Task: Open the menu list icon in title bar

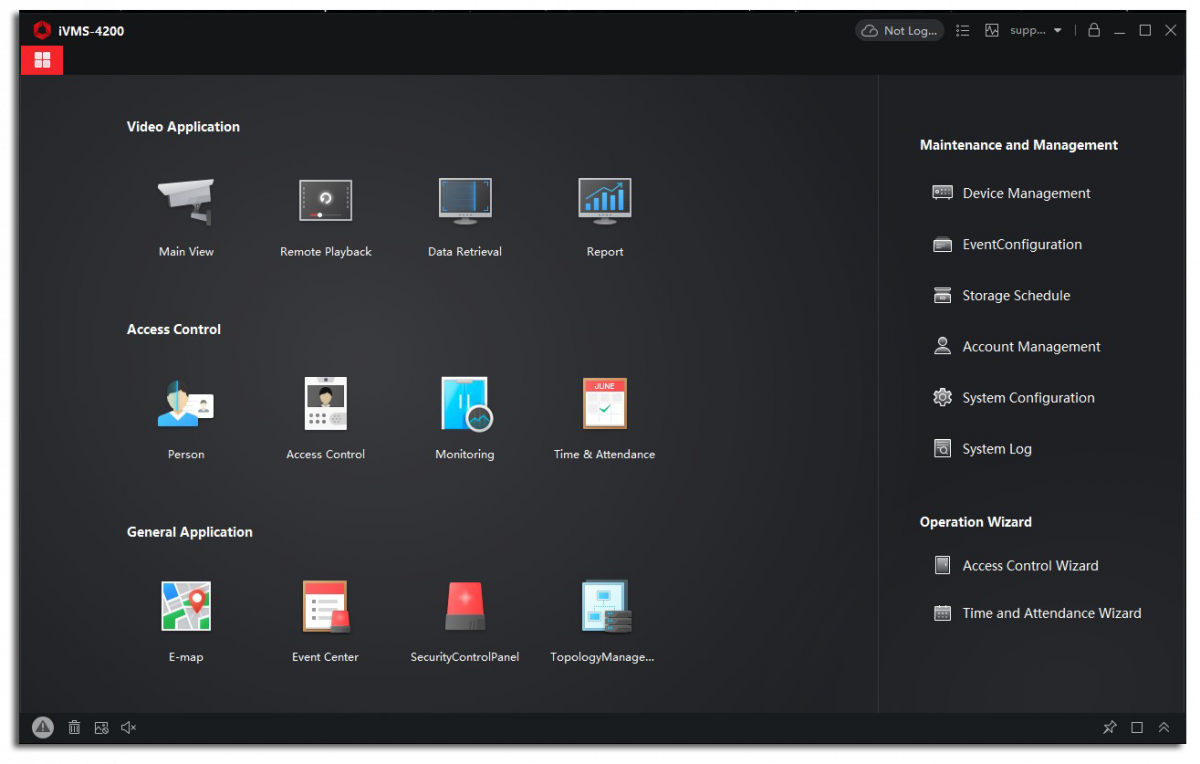Action: coord(963,31)
